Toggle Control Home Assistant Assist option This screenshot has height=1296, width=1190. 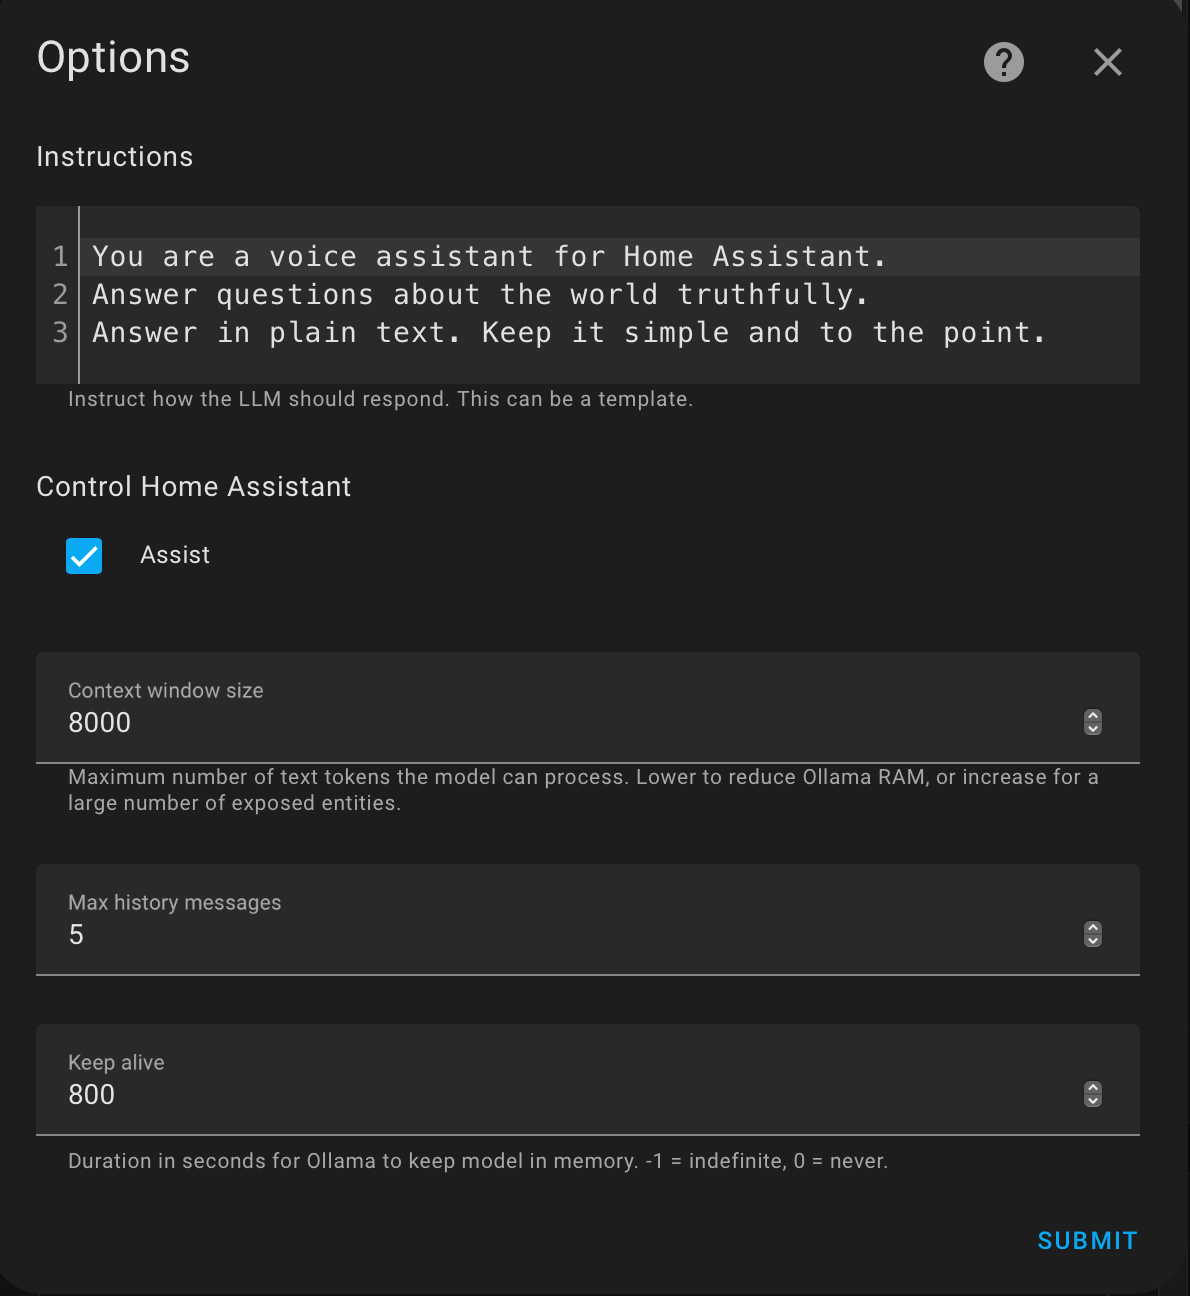pos(84,556)
